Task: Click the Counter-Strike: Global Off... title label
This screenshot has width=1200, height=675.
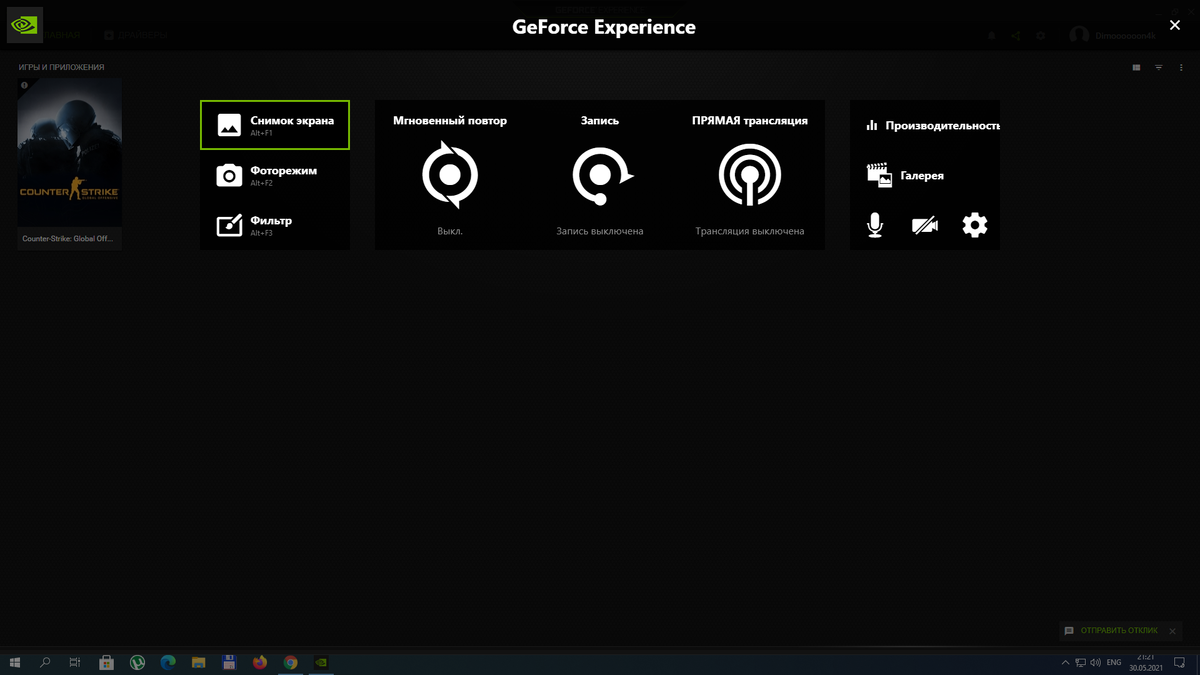Action: click(x=68, y=239)
